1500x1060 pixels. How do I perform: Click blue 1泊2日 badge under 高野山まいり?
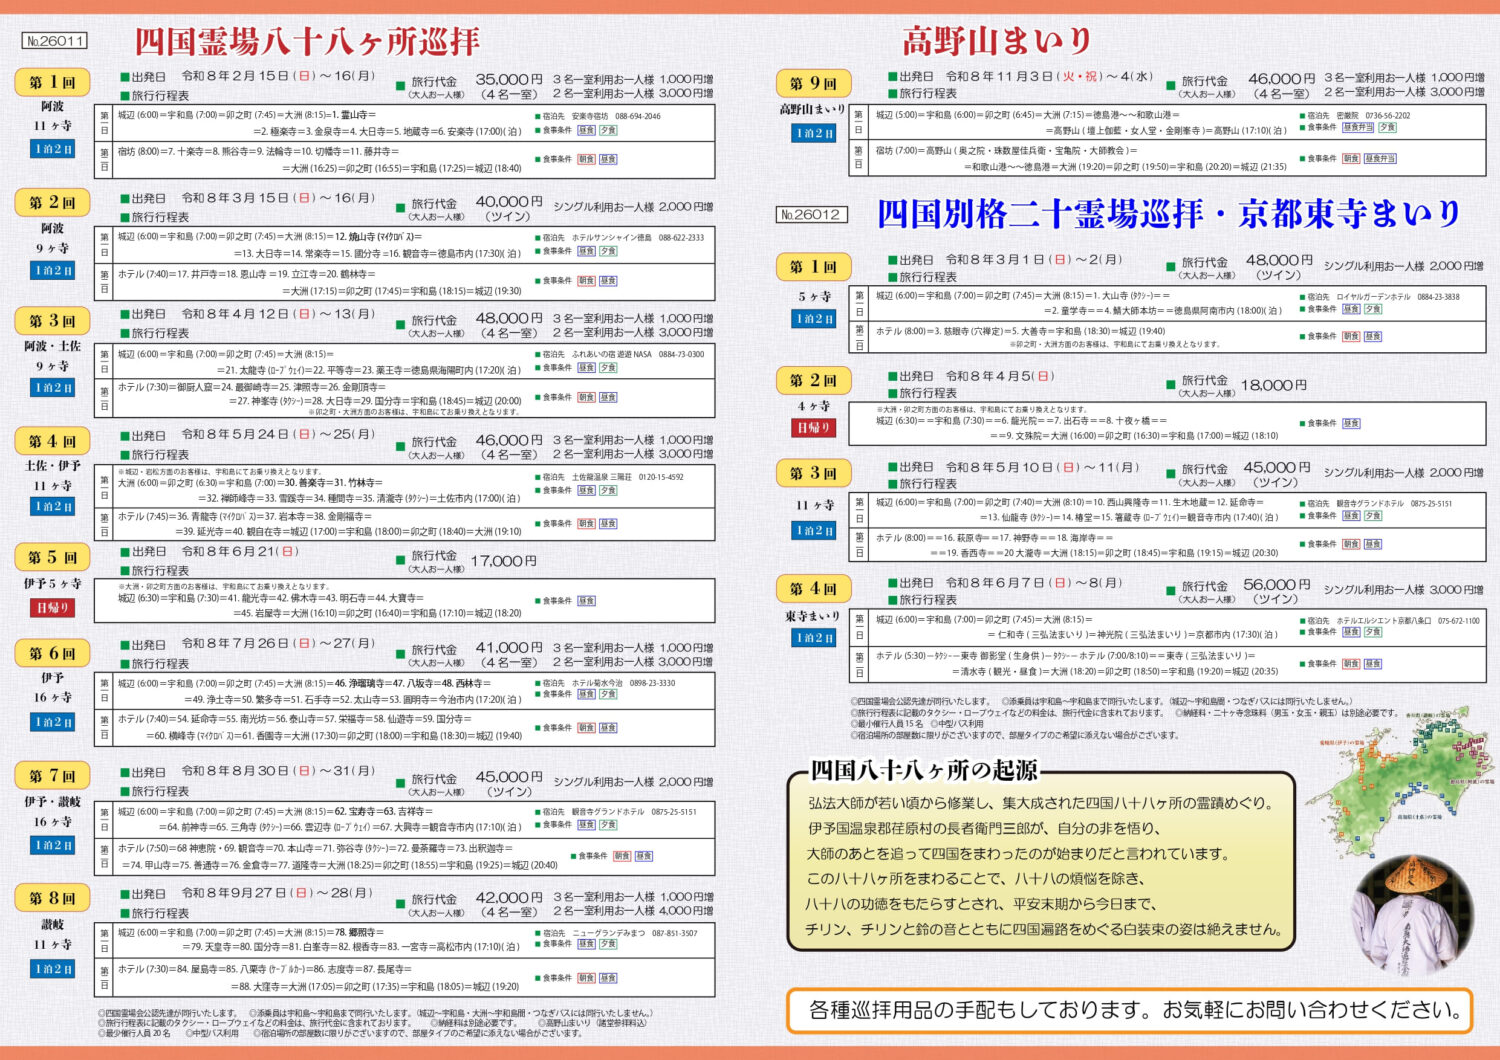pos(814,133)
